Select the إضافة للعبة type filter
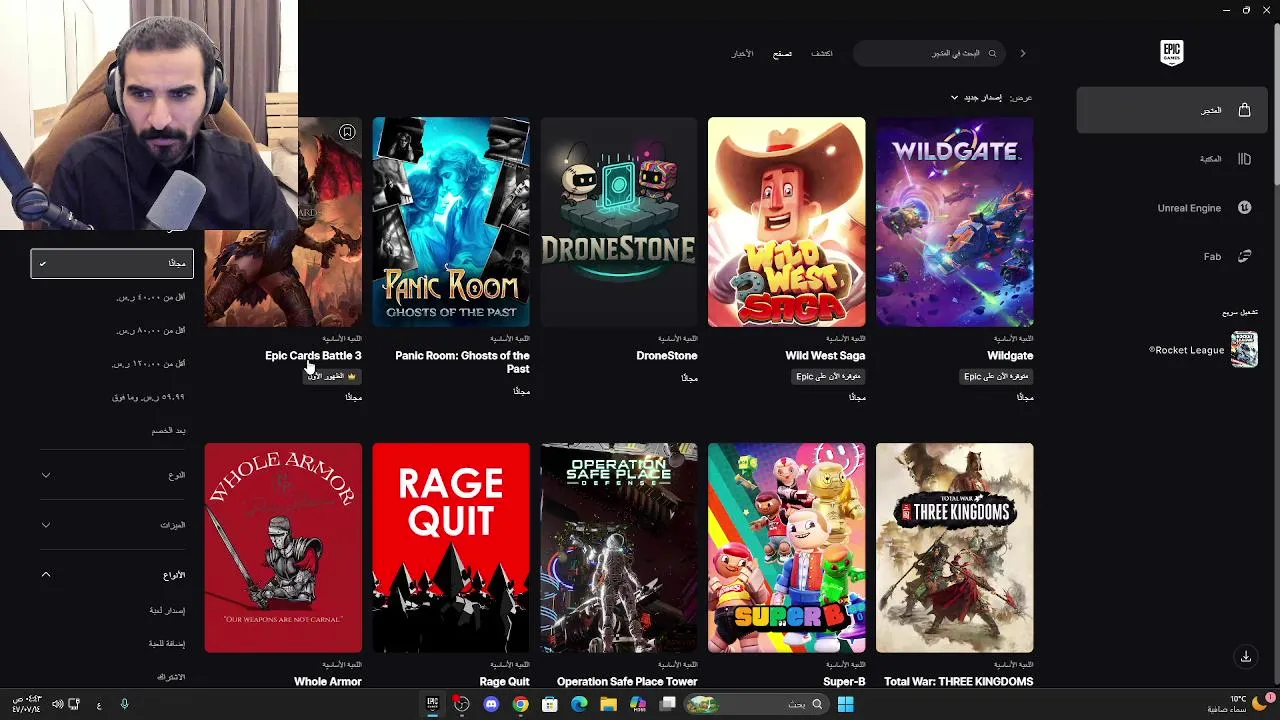1280x720 pixels. 167,644
